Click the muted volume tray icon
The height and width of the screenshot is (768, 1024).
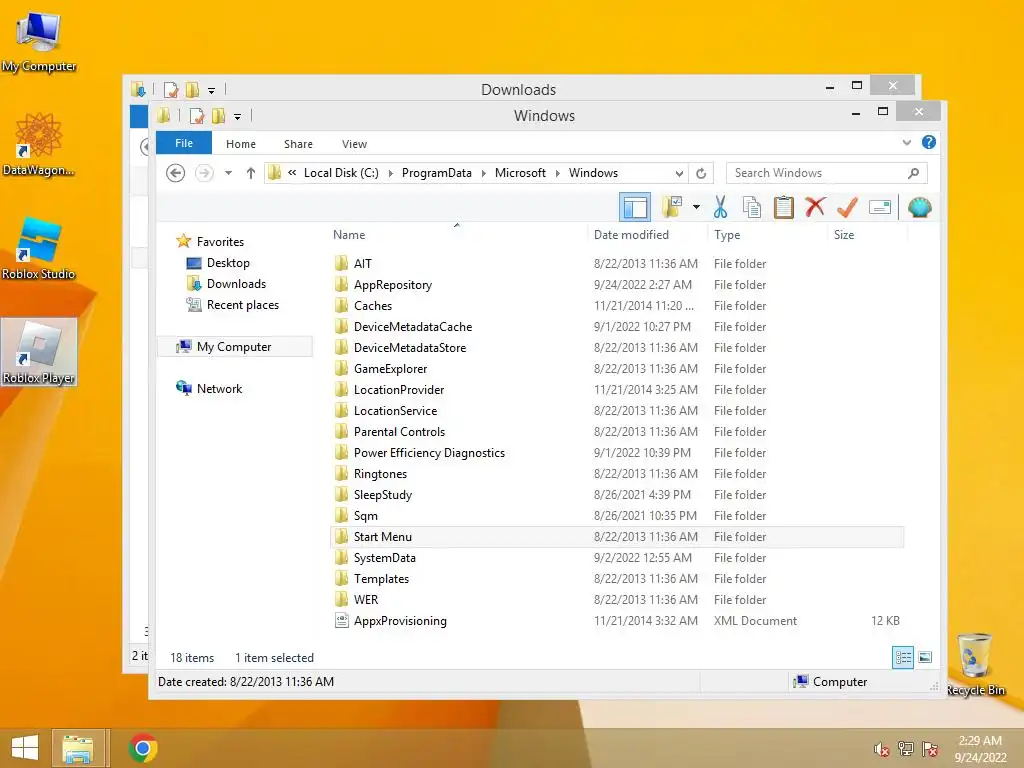881,749
